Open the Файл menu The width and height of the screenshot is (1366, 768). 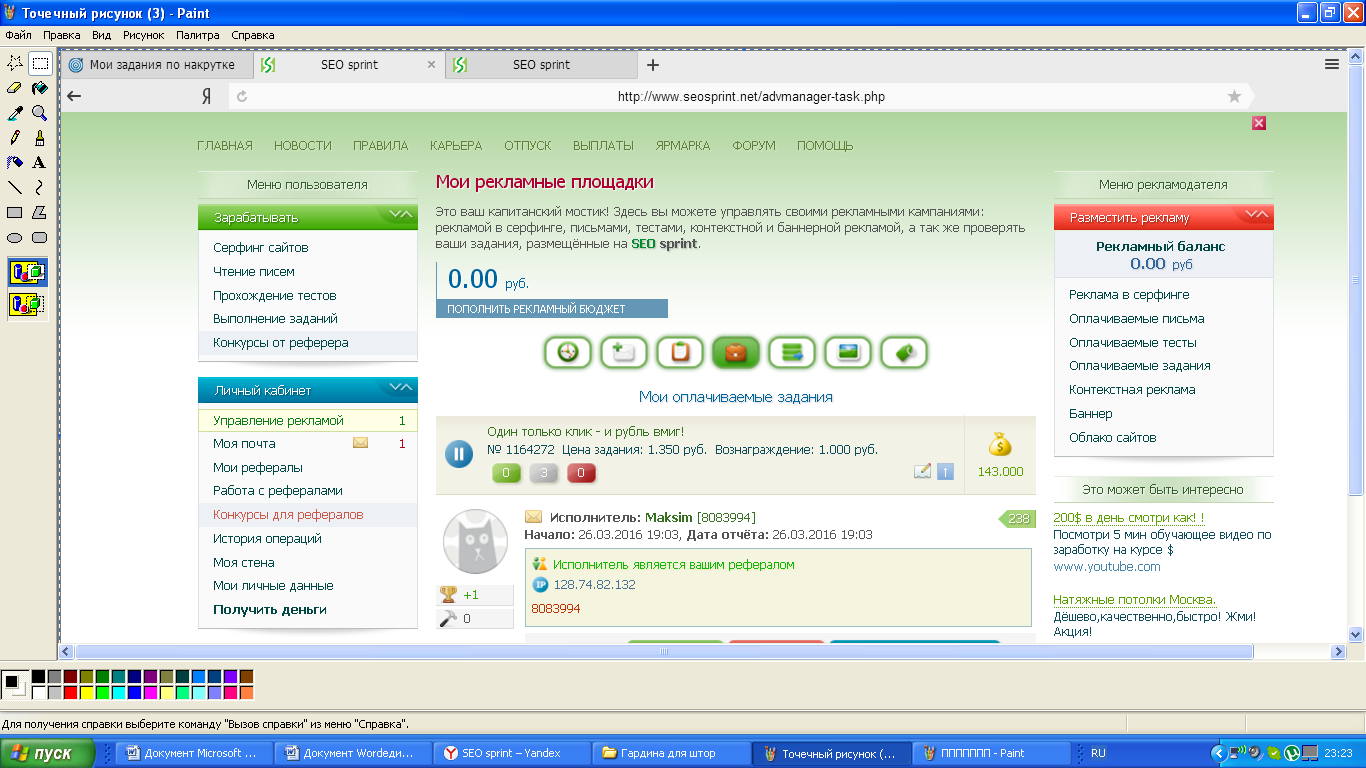pos(18,35)
